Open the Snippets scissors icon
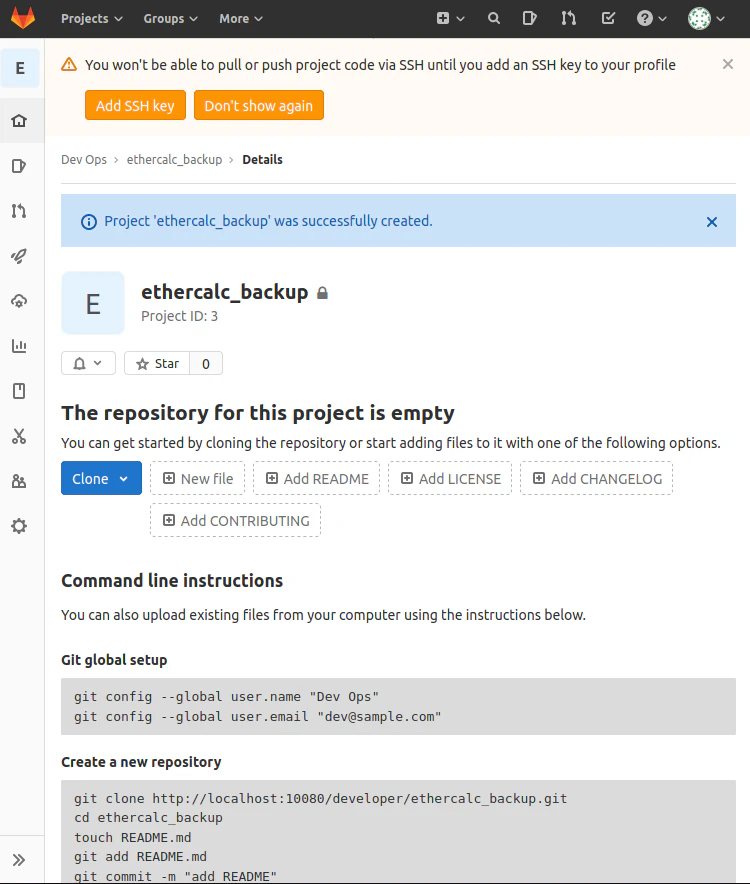The image size is (750, 884). [19, 436]
